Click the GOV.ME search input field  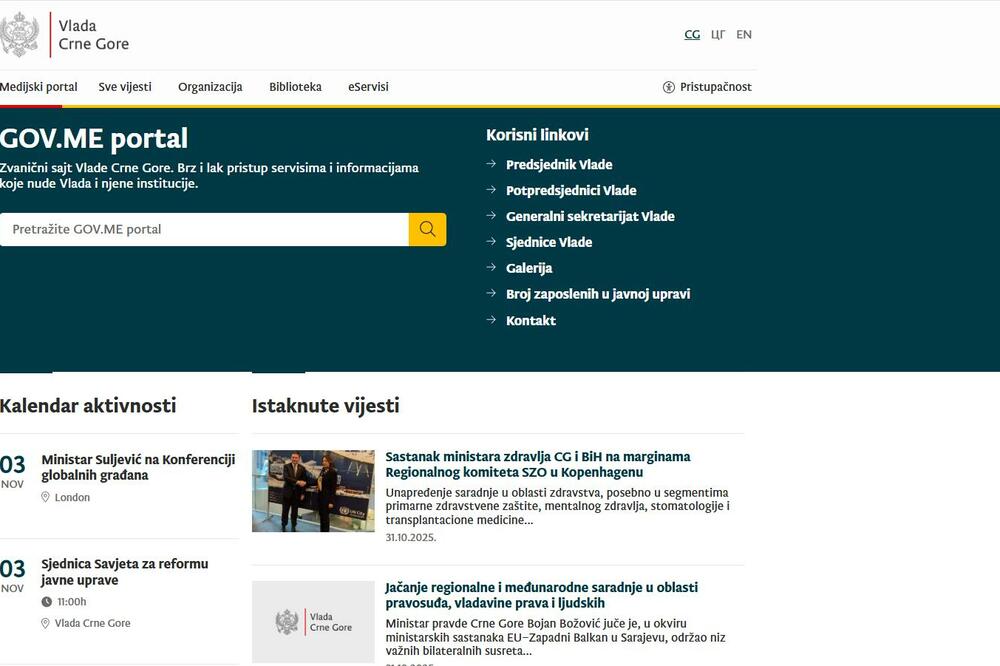(x=200, y=228)
